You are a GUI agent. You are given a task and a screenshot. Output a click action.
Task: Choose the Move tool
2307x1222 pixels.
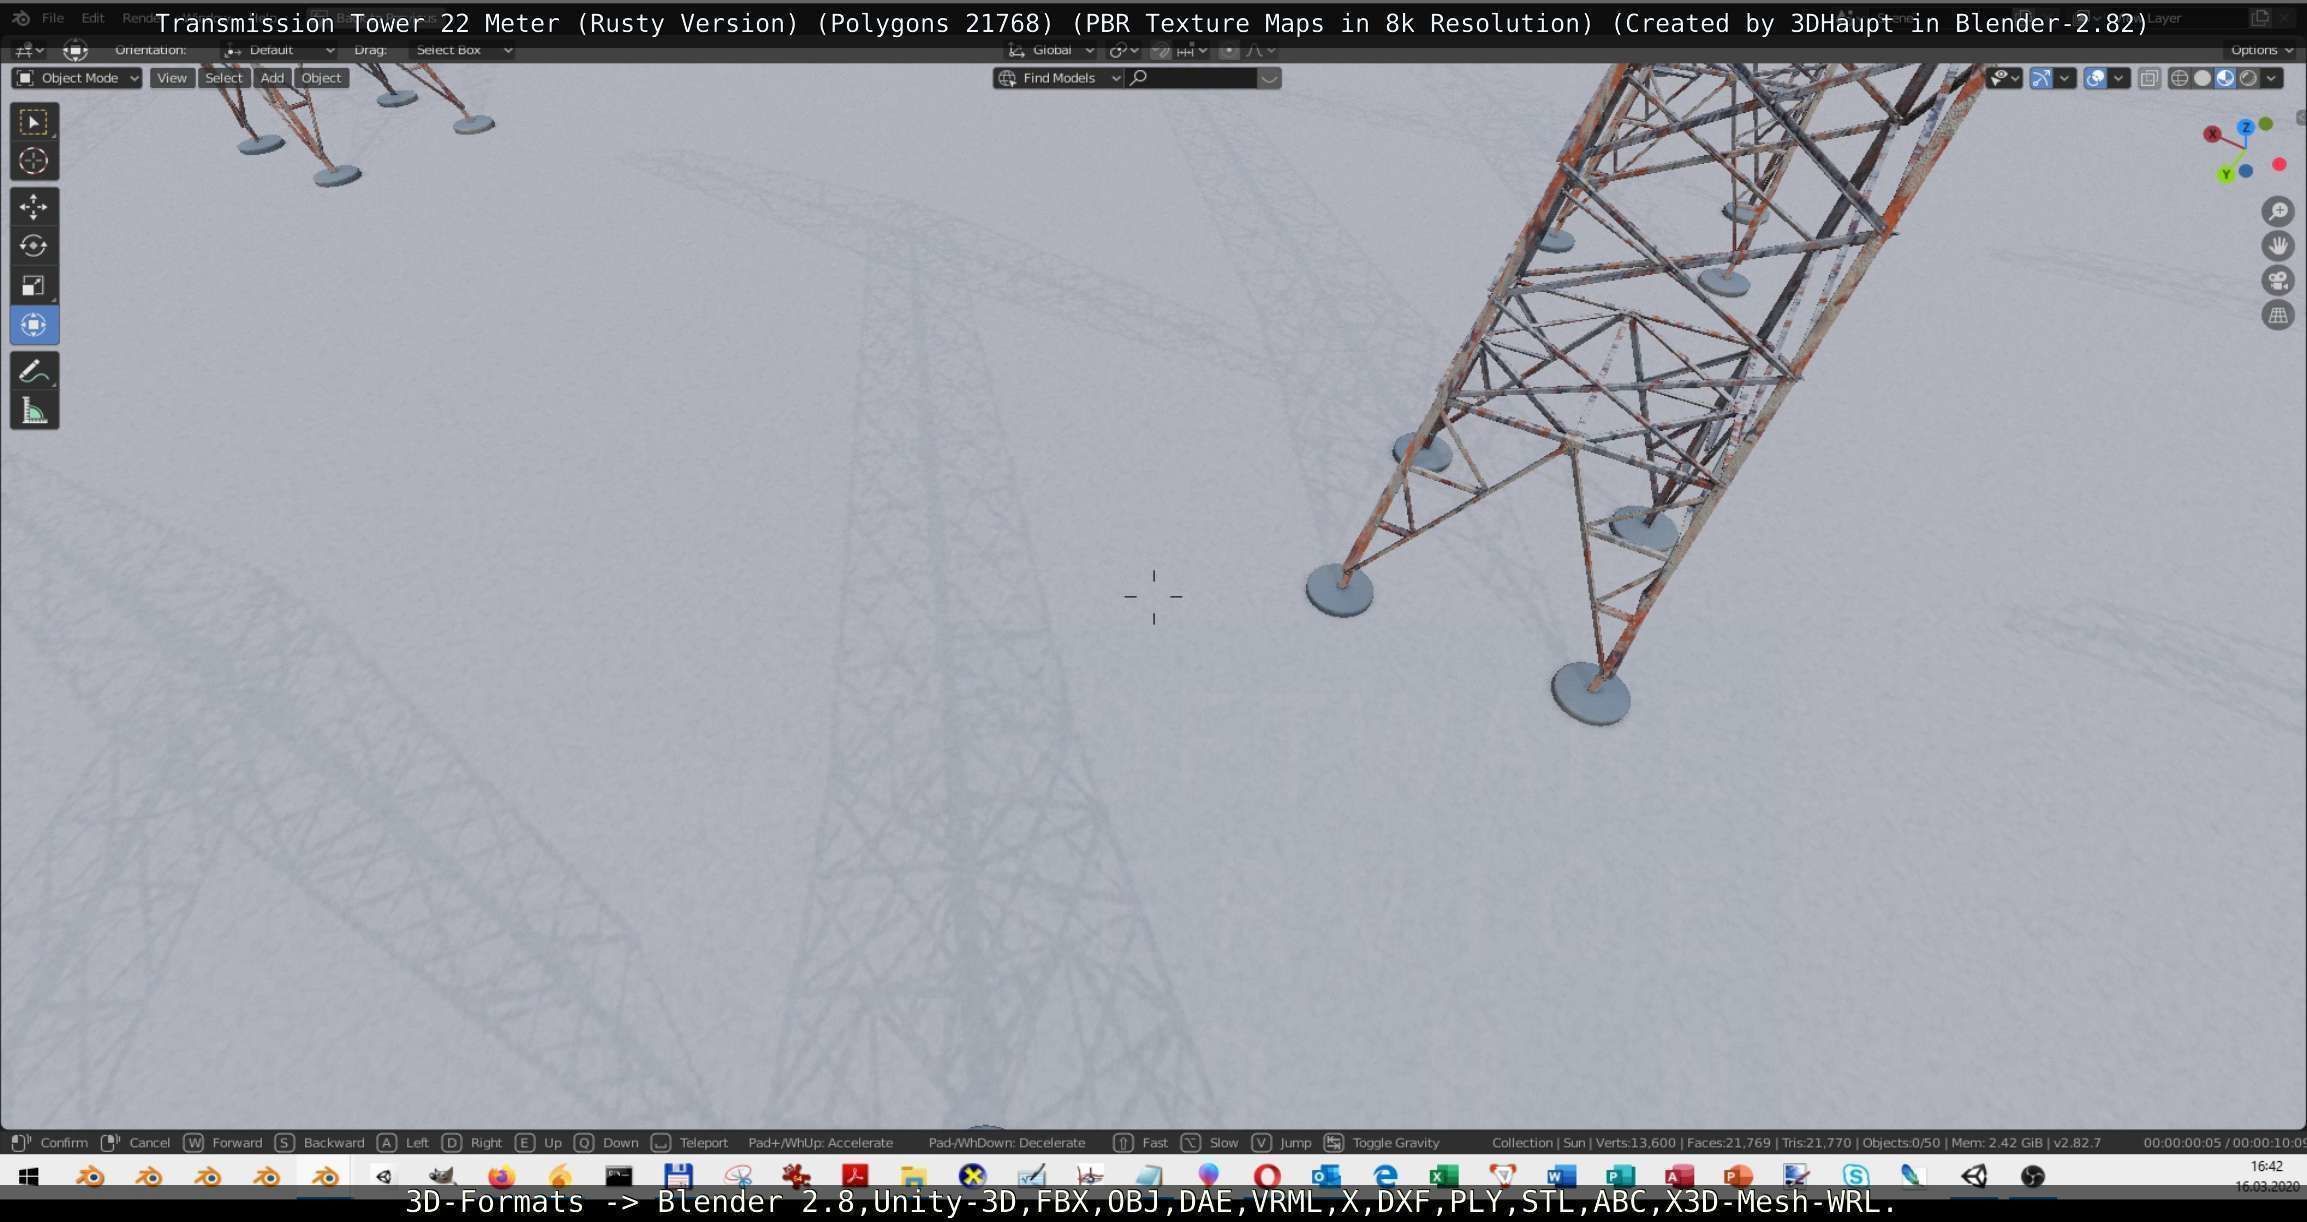click(34, 207)
